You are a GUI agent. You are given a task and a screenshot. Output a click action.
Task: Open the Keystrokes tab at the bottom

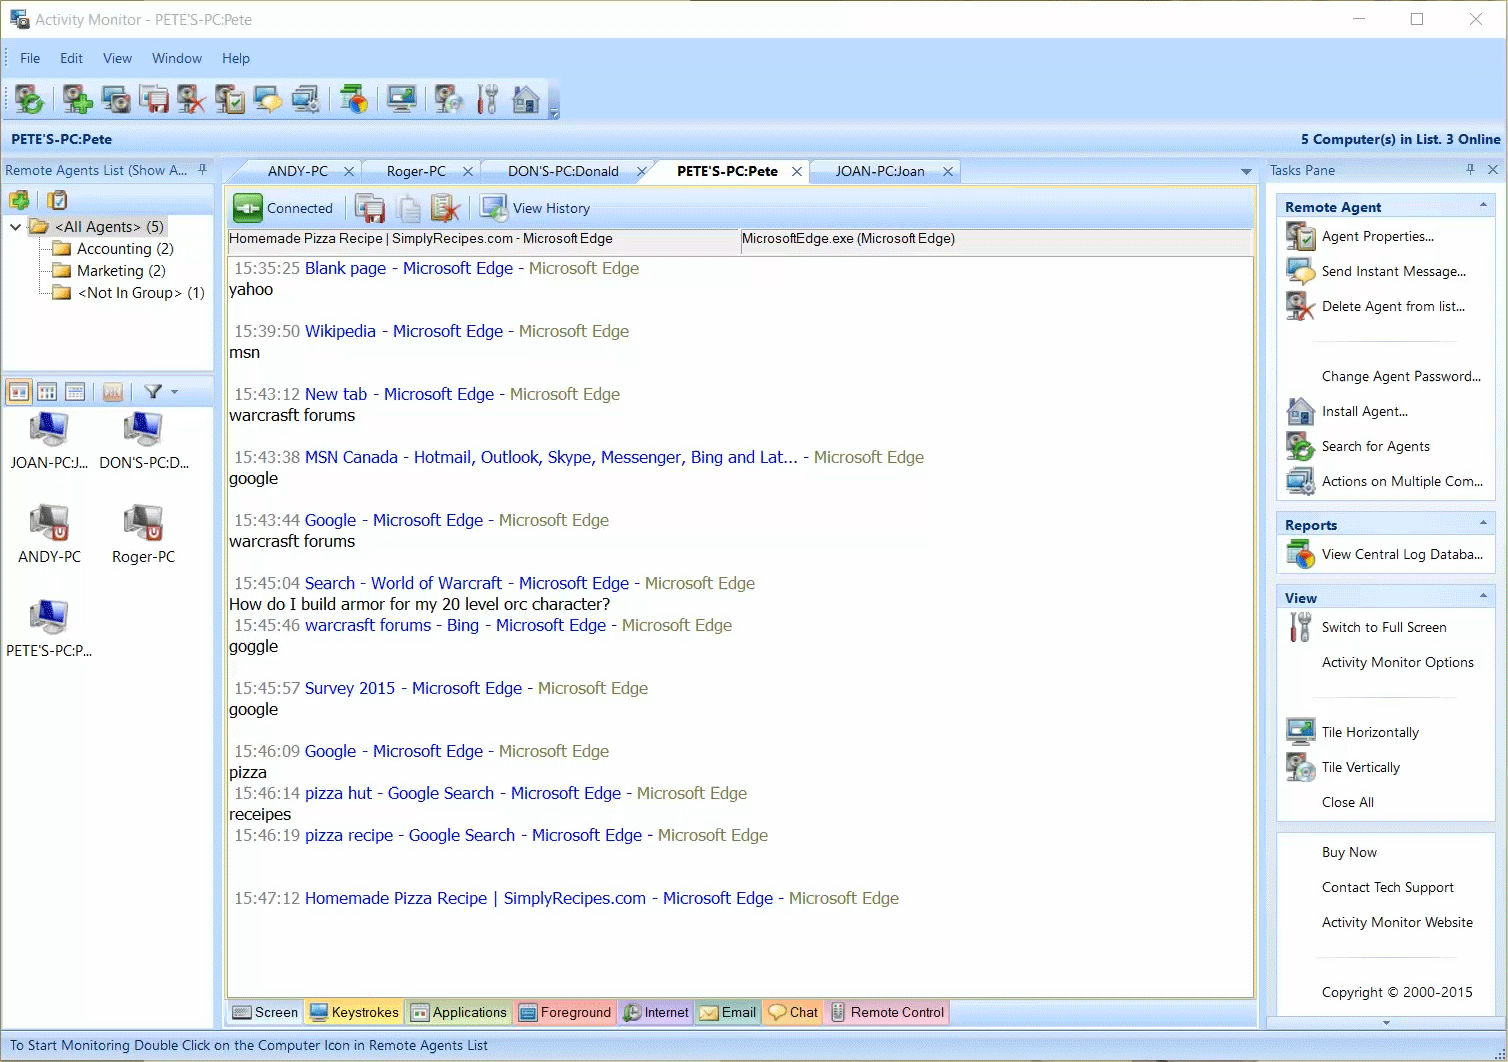coord(353,1012)
